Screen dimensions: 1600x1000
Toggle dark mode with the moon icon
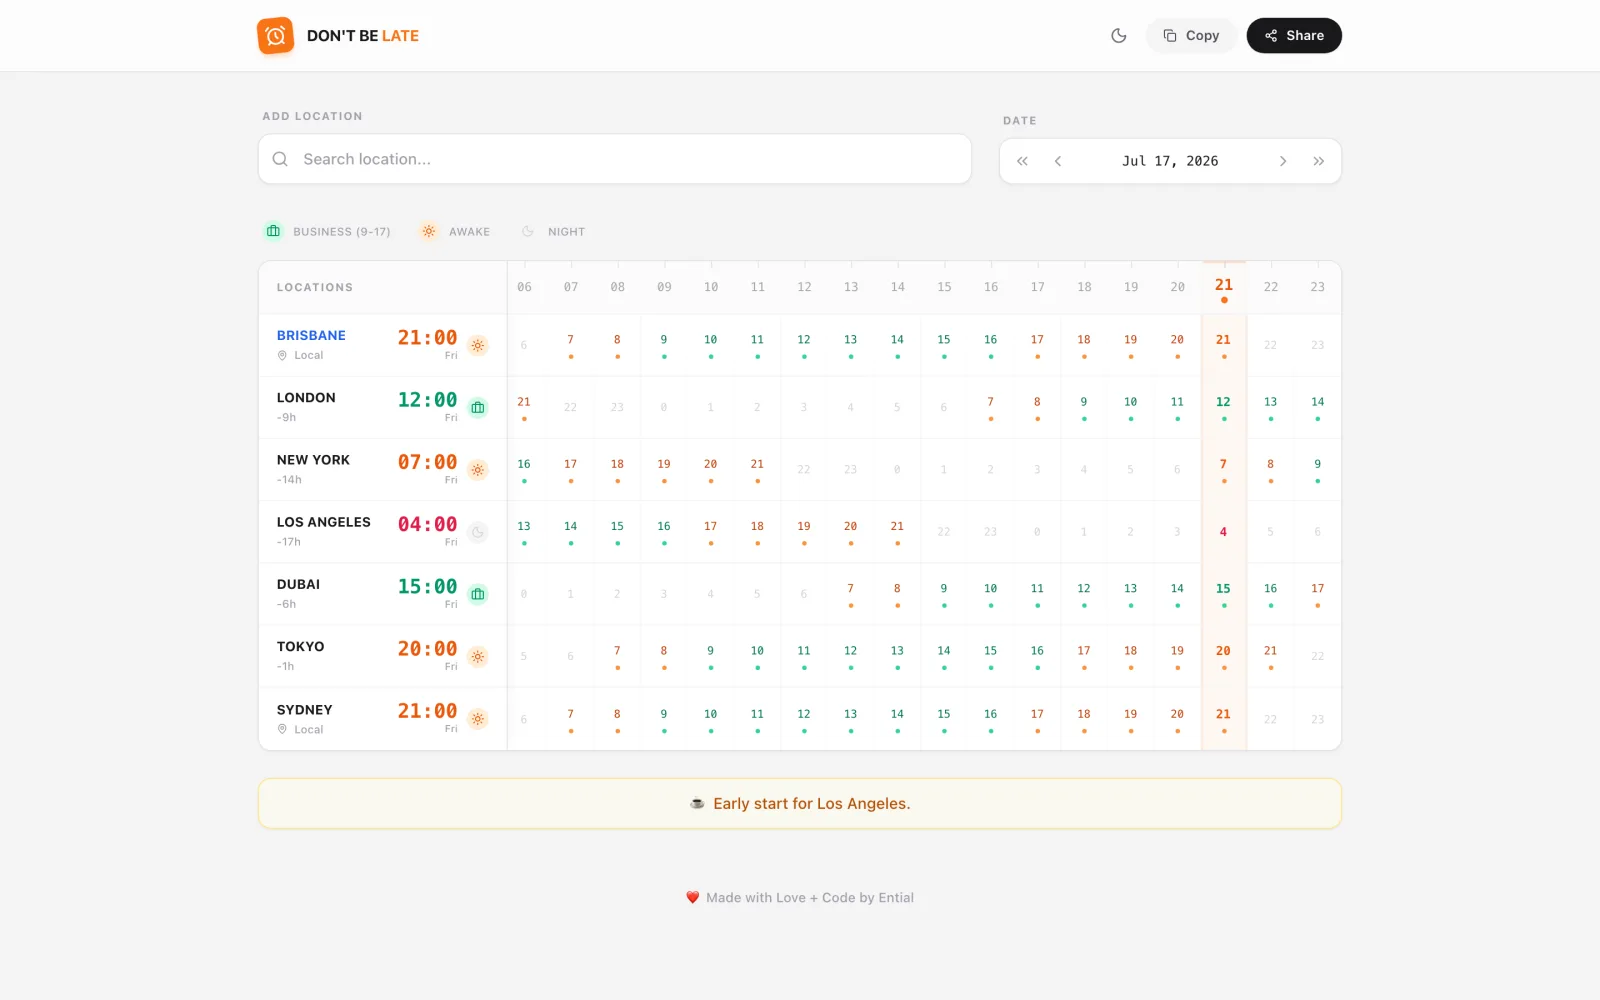pos(1119,36)
